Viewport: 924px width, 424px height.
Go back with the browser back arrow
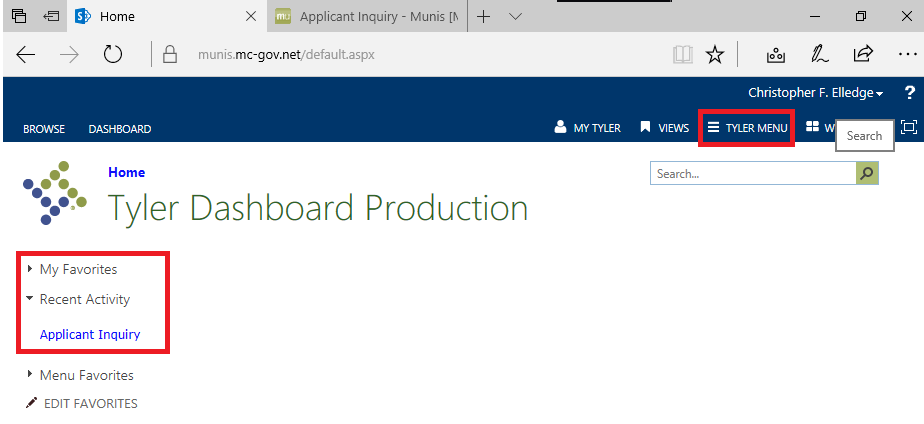(25, 55)
